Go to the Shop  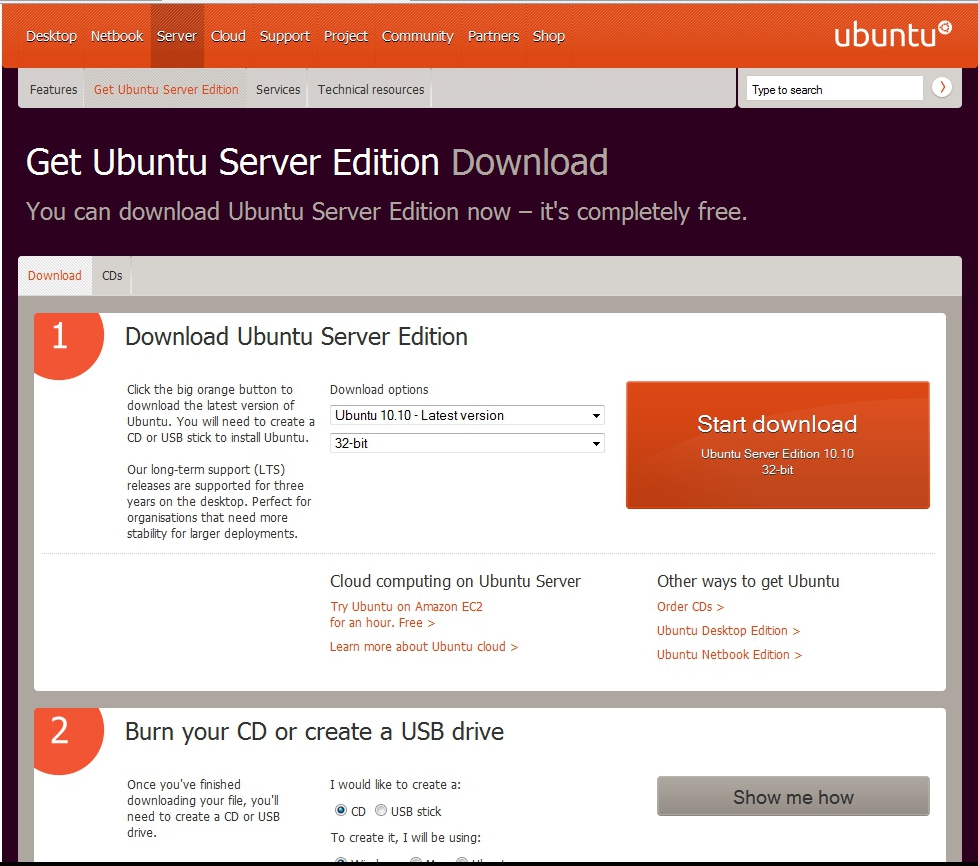(x=549, y=36)
